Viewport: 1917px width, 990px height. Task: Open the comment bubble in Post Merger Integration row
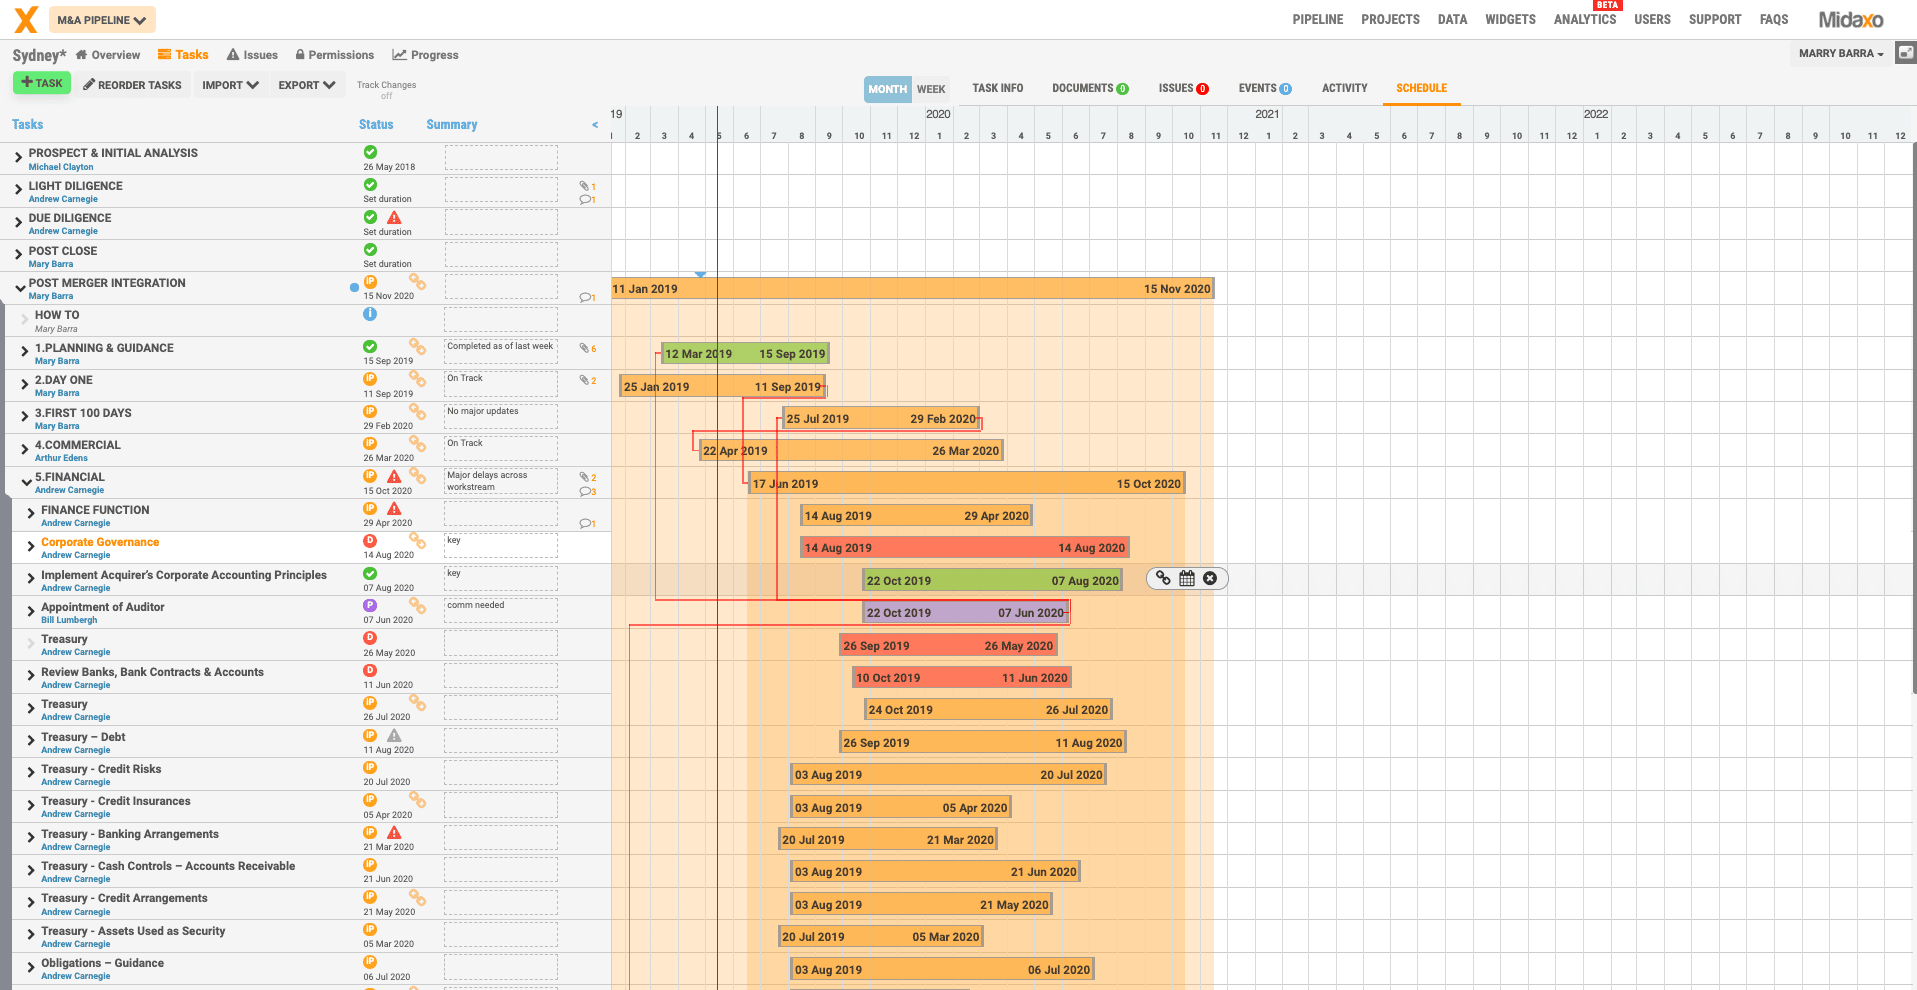click(585, 297)
